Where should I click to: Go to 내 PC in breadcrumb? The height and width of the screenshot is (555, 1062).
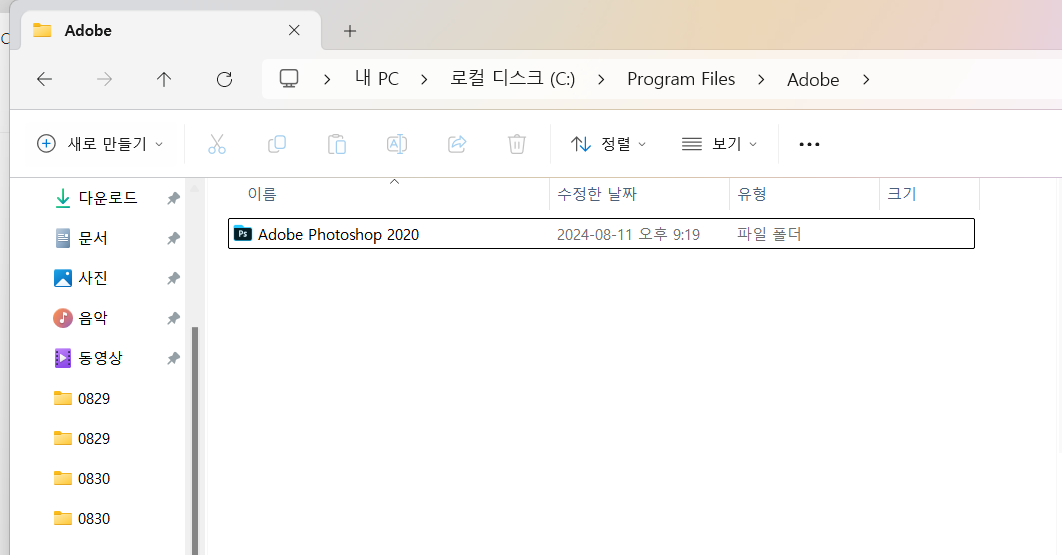(377, 79)
